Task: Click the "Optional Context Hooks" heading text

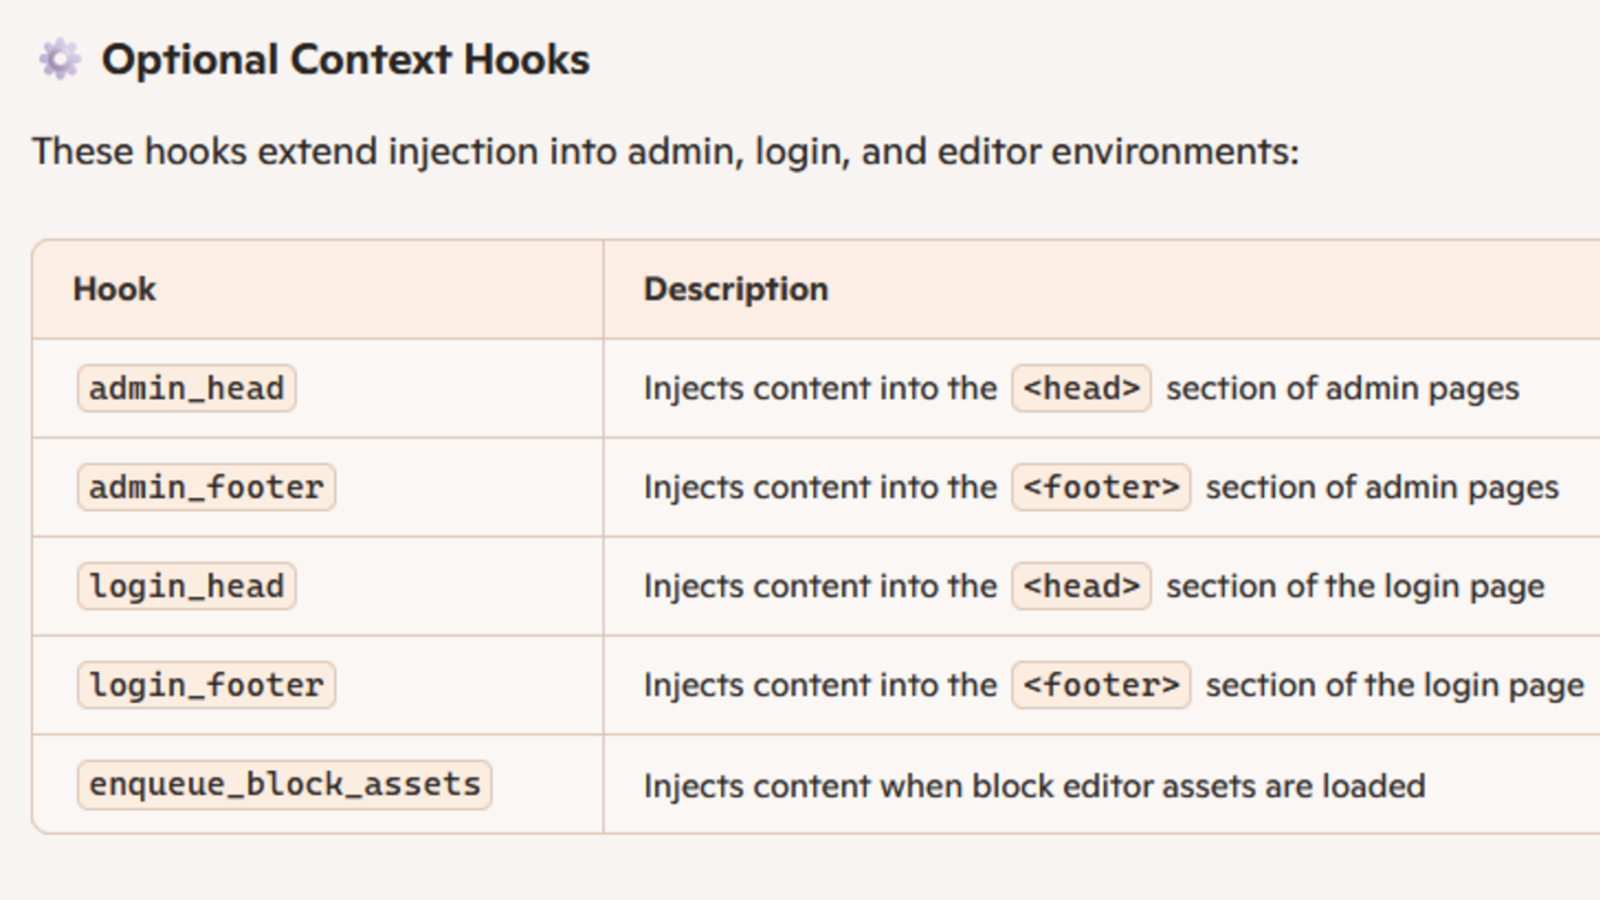Action: (346, 60)
